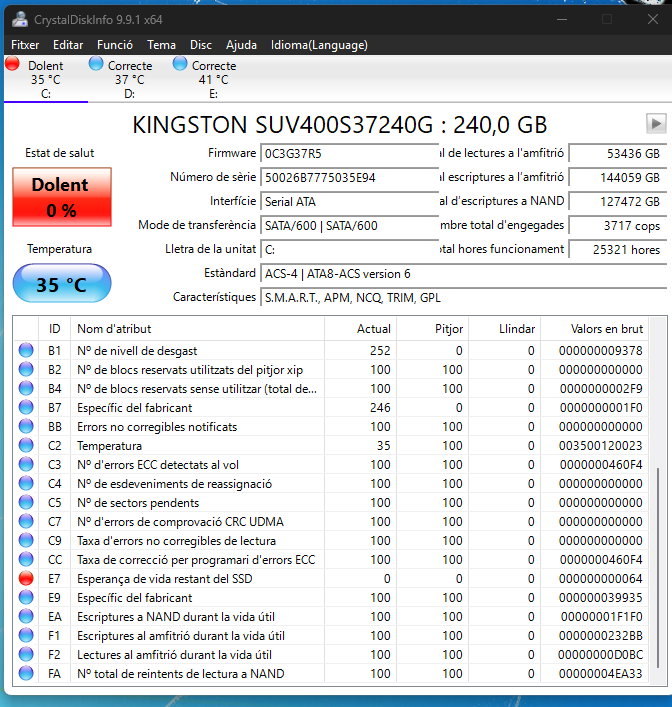Open the Idioma(Language) menu

(319, 45)
